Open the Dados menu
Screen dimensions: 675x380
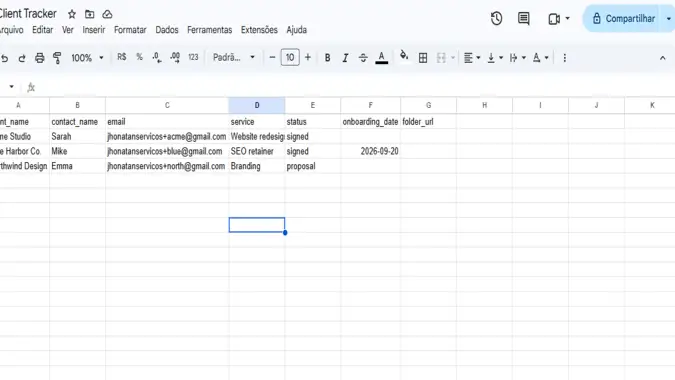point(167,30)
